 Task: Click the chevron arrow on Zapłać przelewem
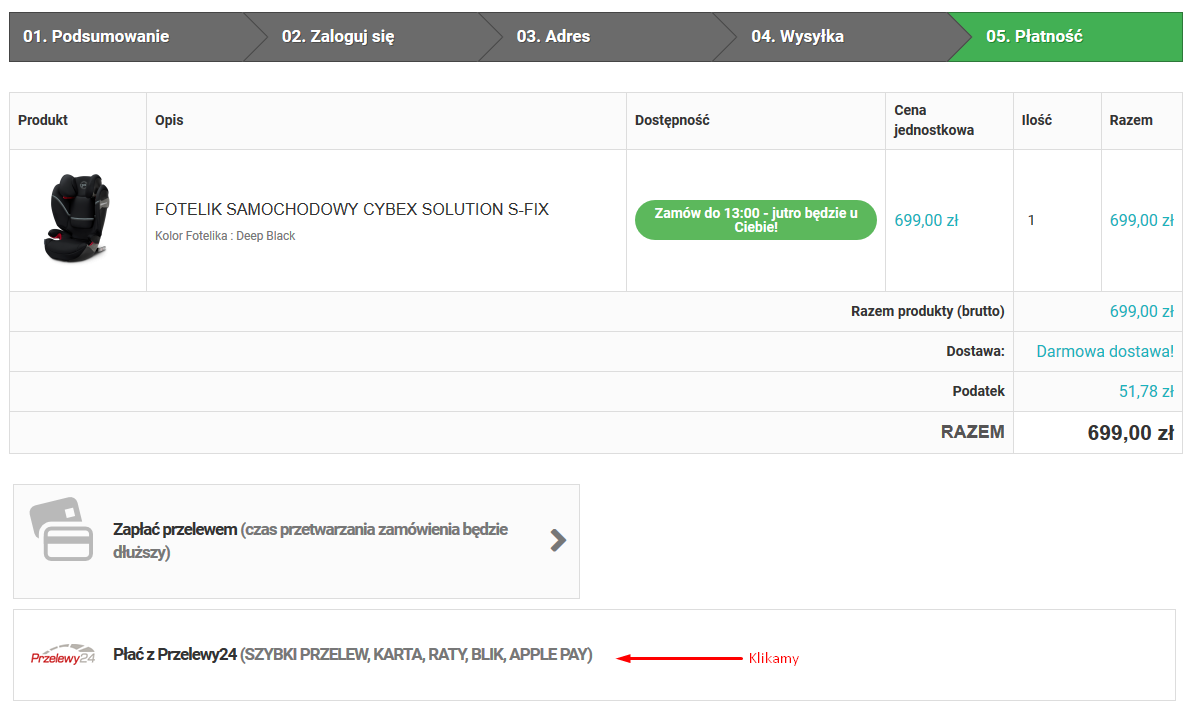click(x=558, y=540)
